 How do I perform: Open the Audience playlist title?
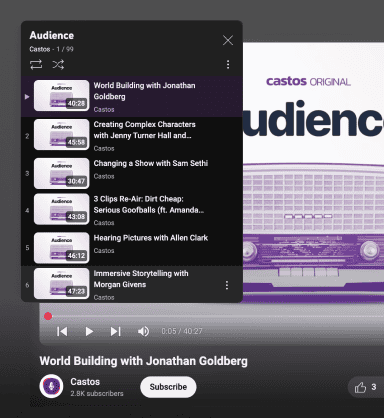tap(52, 35)
